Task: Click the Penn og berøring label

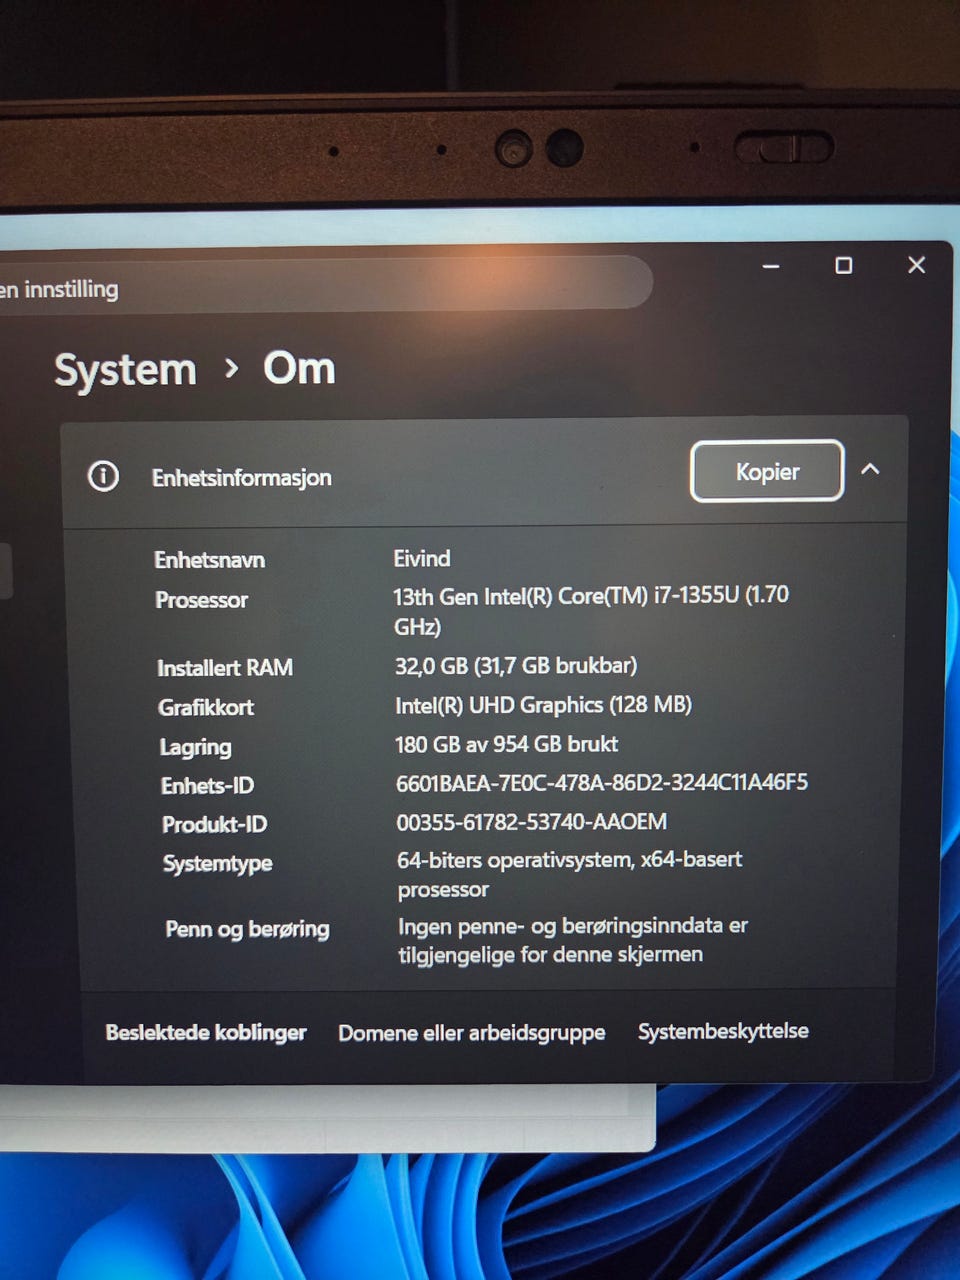Action: (247, 929)
